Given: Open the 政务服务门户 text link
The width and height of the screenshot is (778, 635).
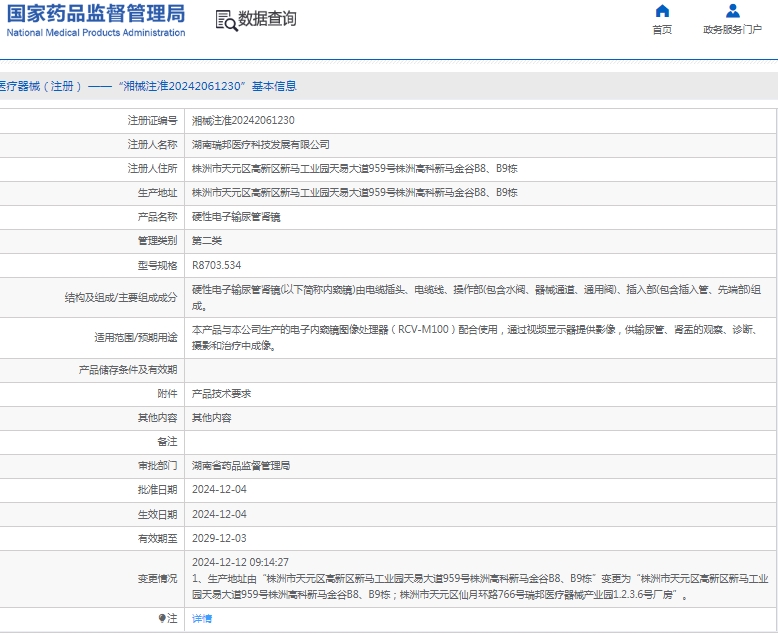Looking at the screenshot, I should point(732,30).
